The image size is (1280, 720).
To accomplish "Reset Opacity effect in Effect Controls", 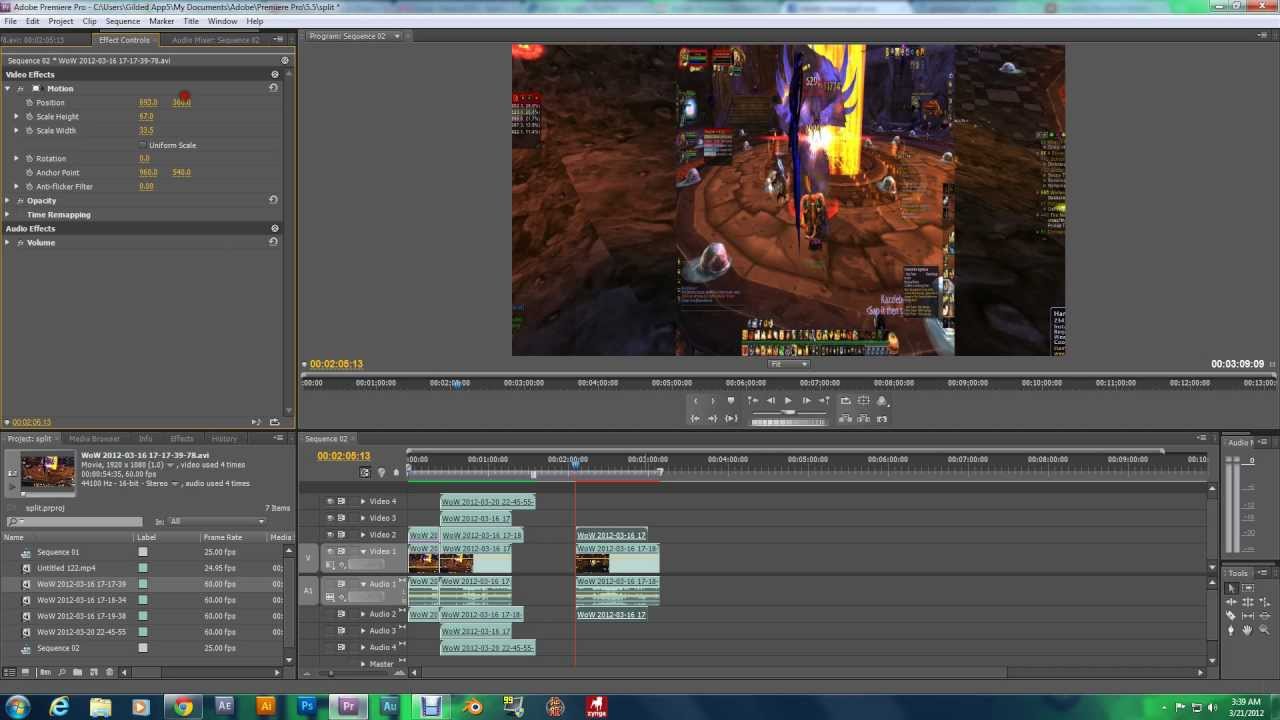I will pos(273,200).
